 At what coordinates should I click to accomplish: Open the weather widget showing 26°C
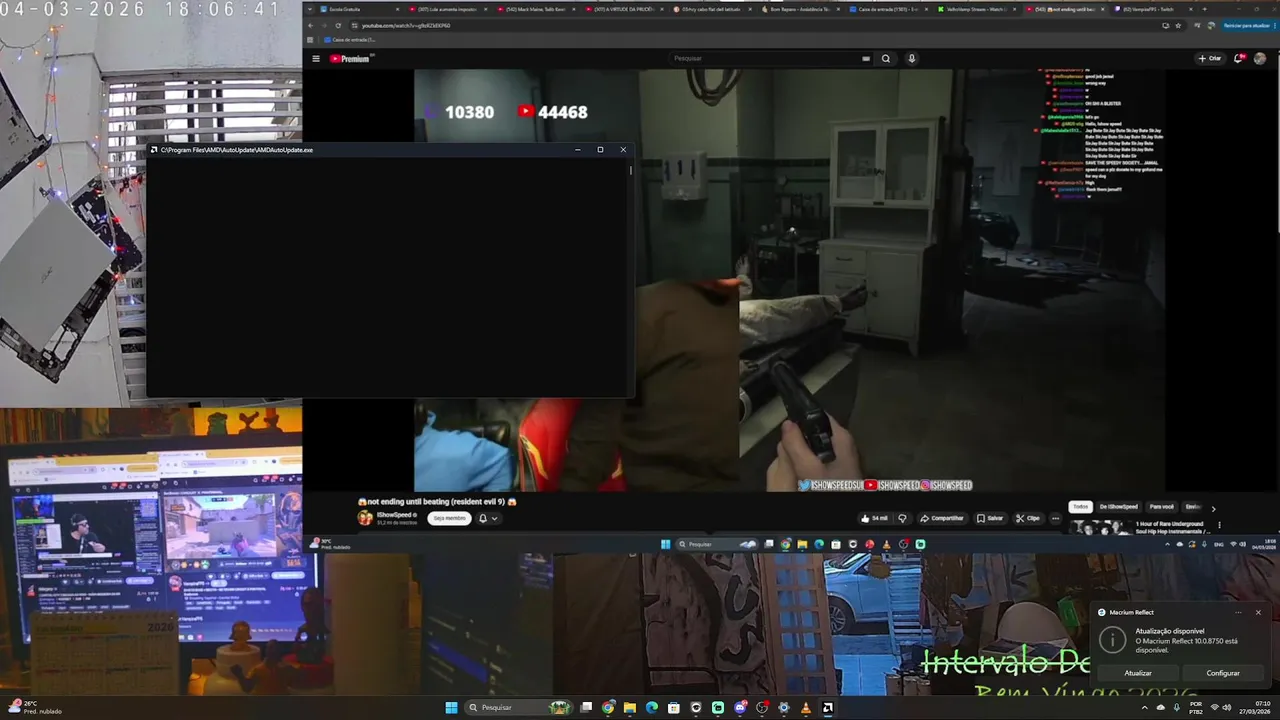click(33, 707)
